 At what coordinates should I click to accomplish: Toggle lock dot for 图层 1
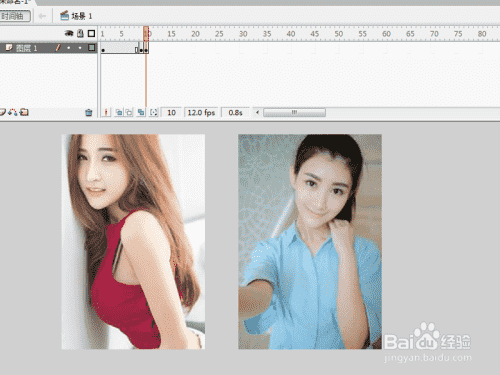tap(80, 48)
